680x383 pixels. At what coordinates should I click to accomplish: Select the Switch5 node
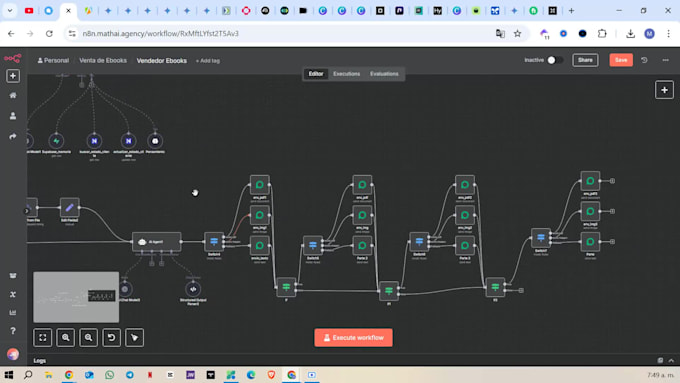click(x=313, y=246)
